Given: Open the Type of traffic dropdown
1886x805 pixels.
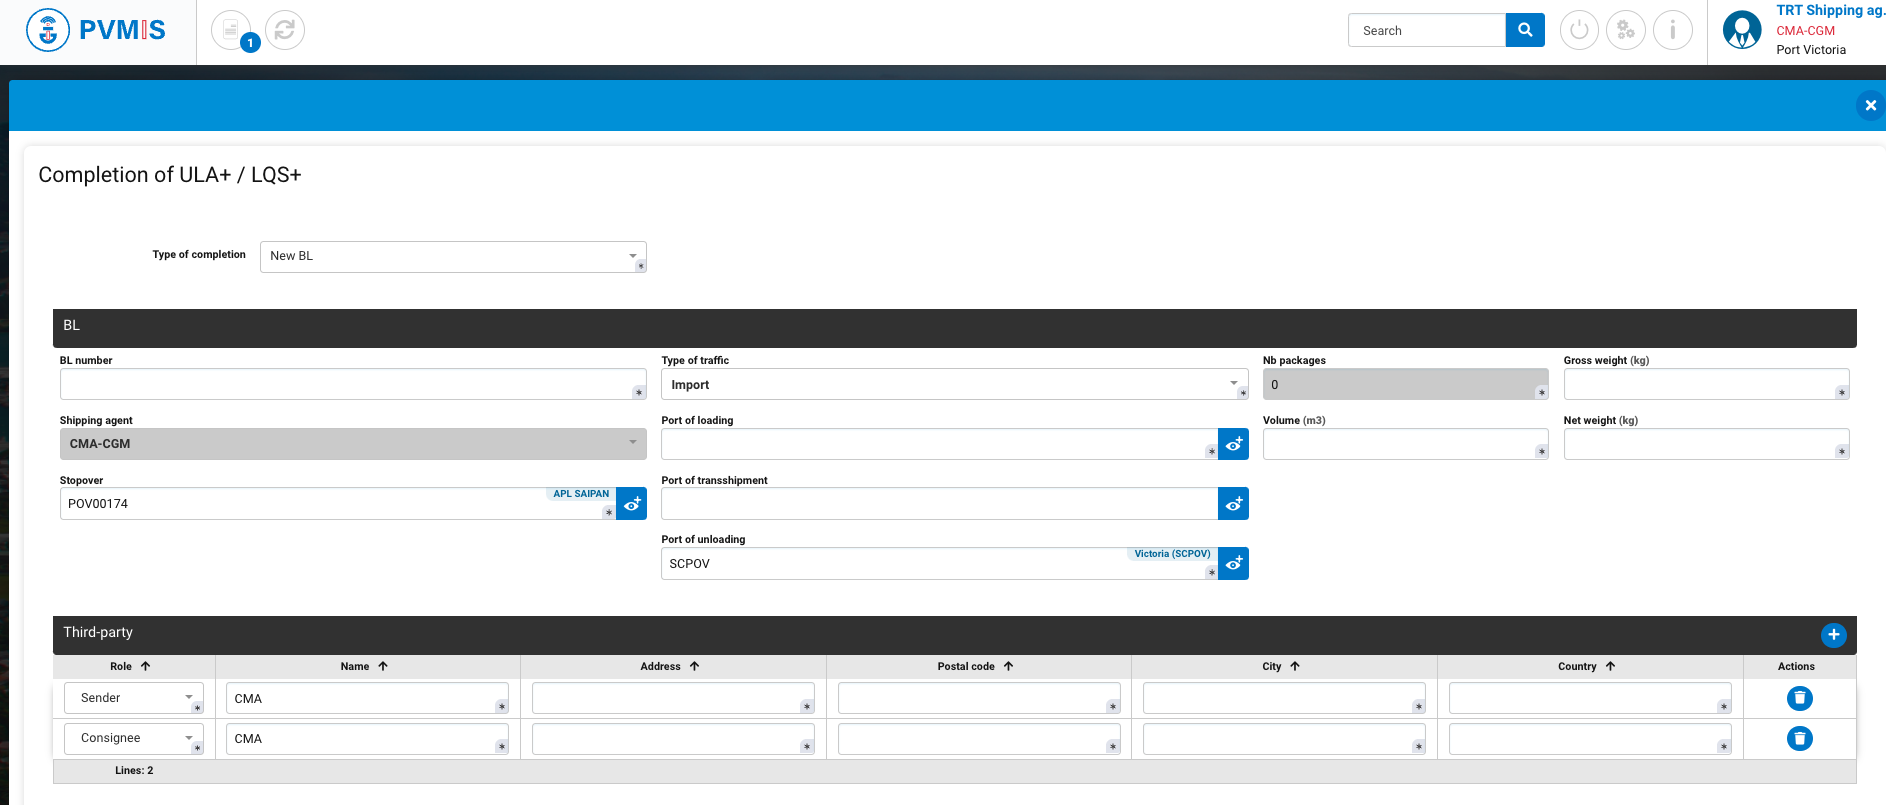Looking at the screenshot, I should coord(954,384).
